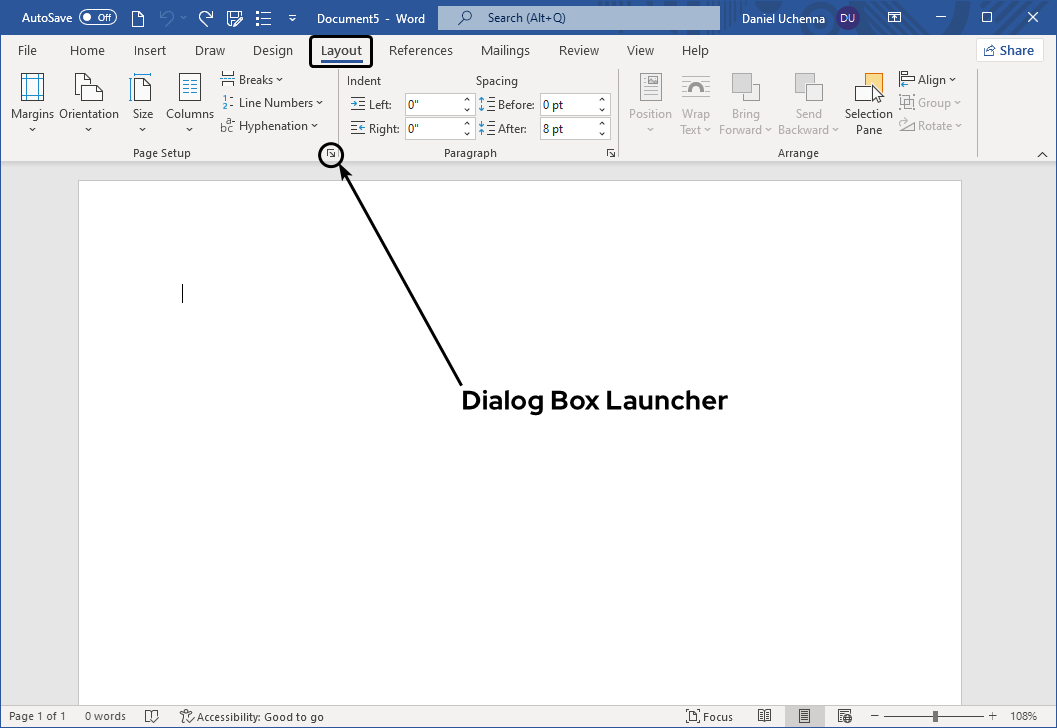Click the Share button
Screen dimensions: 1057x728
coord(1008,51)
